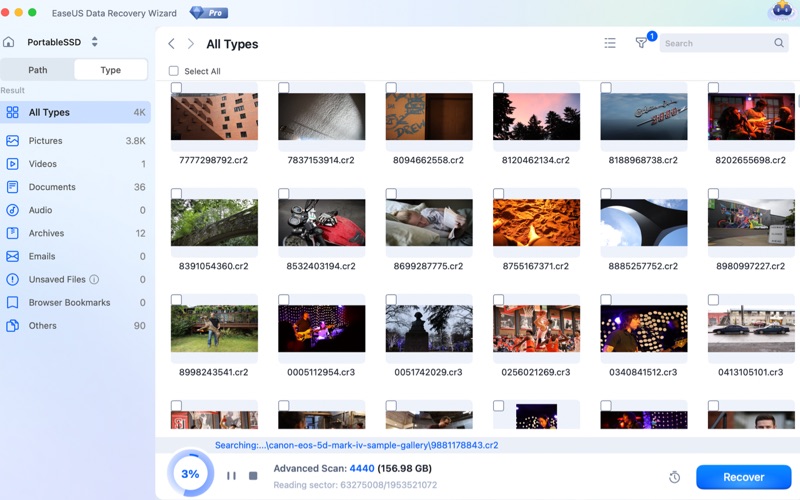Pause the advanced scan
Screen dimensions: 800x500
point(231,476)
